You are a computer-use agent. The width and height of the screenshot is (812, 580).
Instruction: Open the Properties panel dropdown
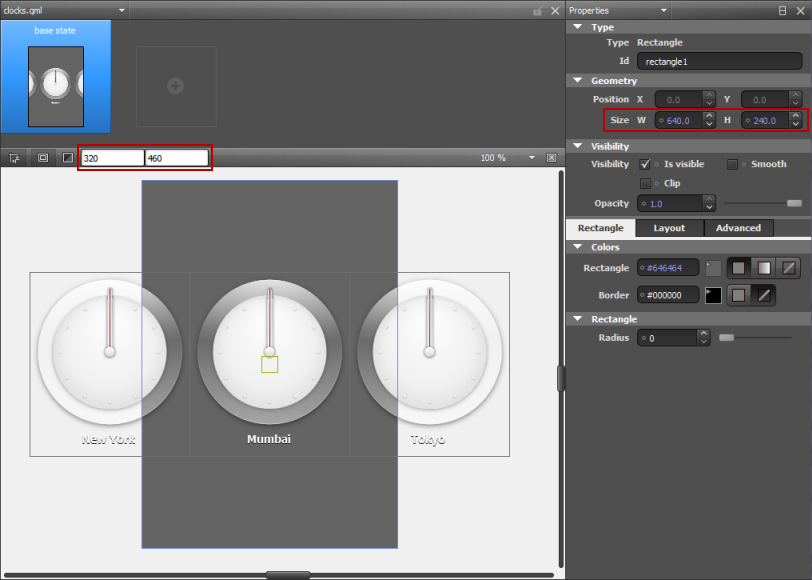tap(663, 10)
